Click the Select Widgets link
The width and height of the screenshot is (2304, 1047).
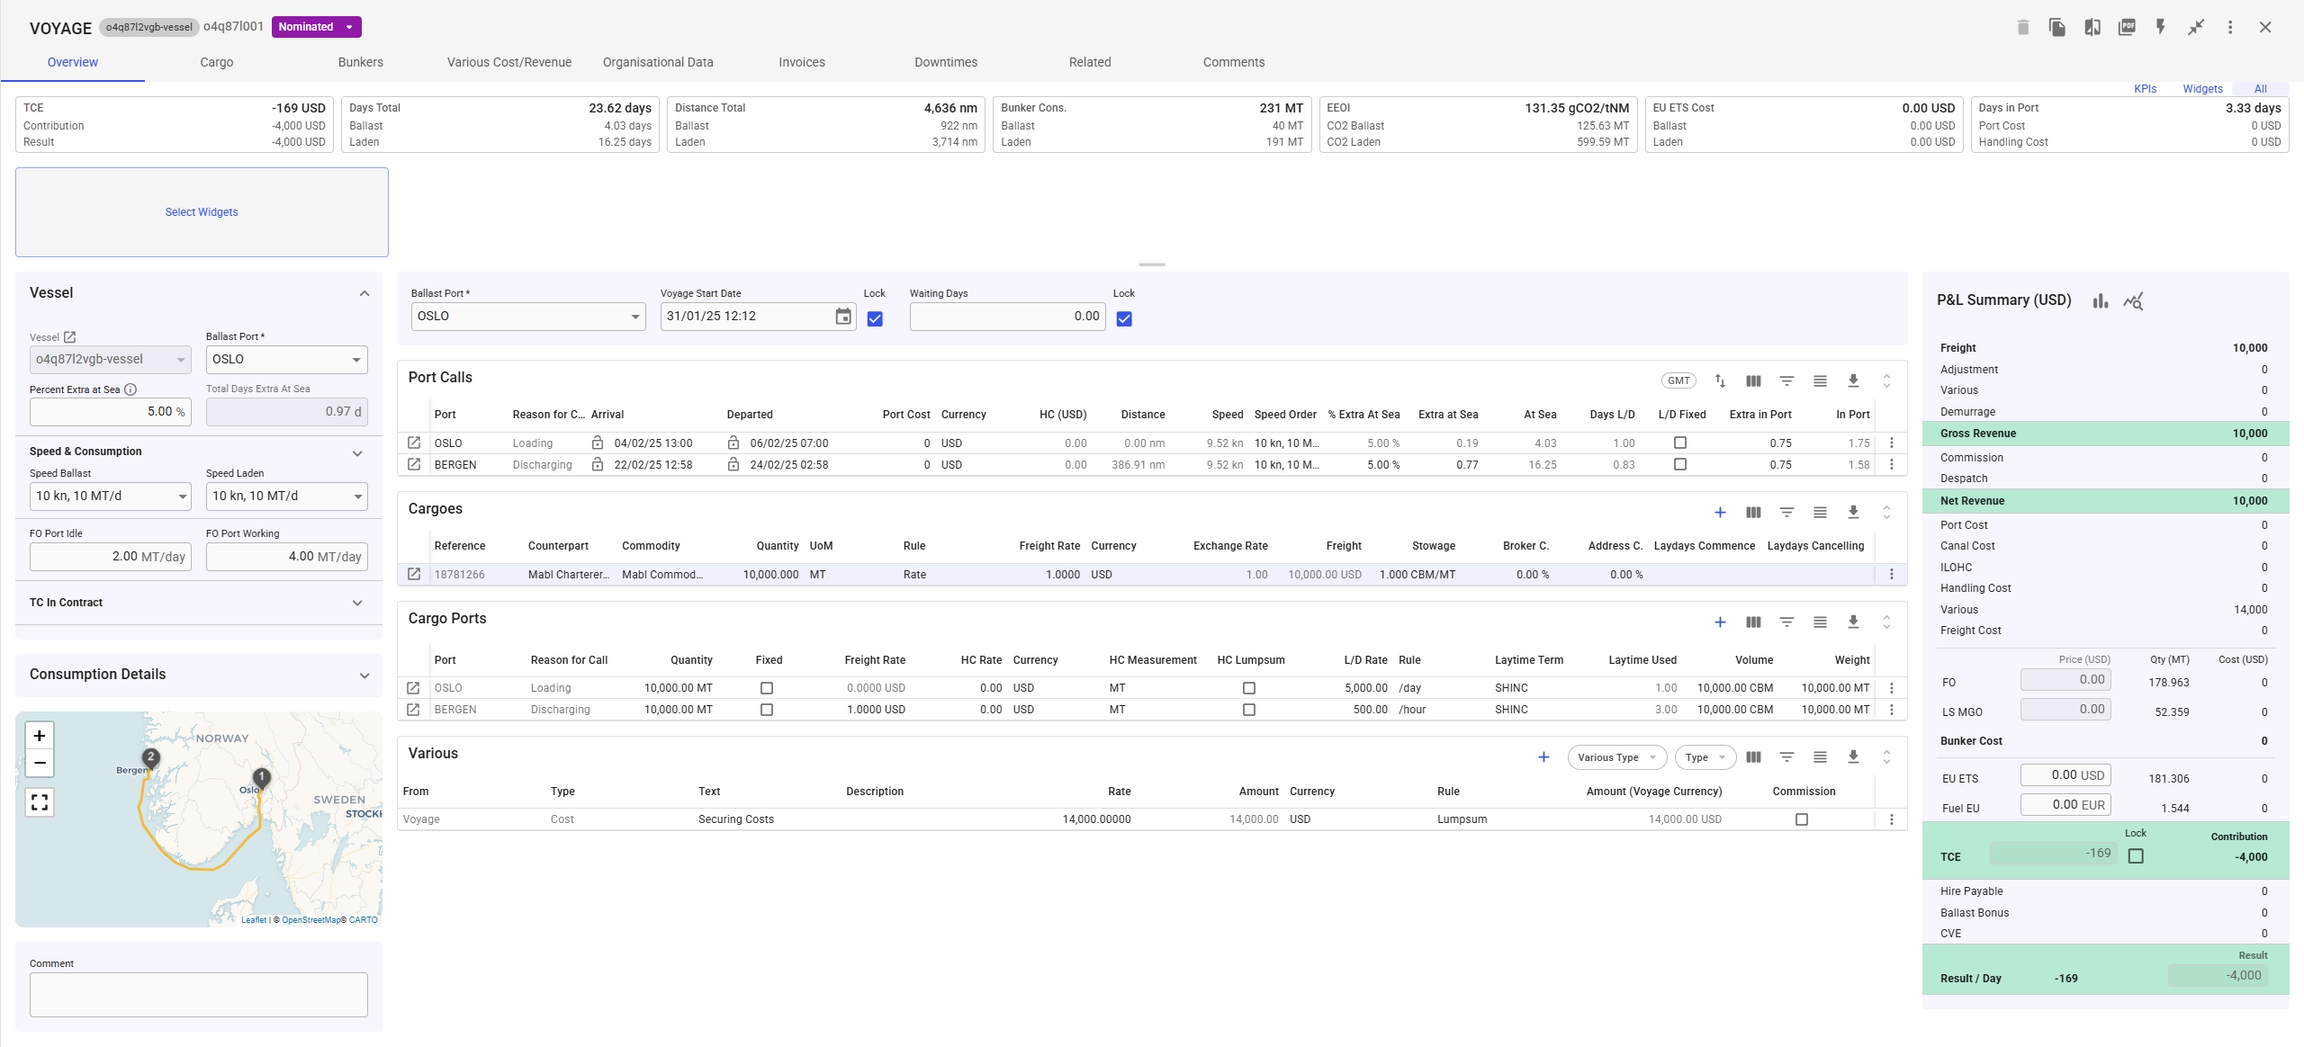coord(201,212)
